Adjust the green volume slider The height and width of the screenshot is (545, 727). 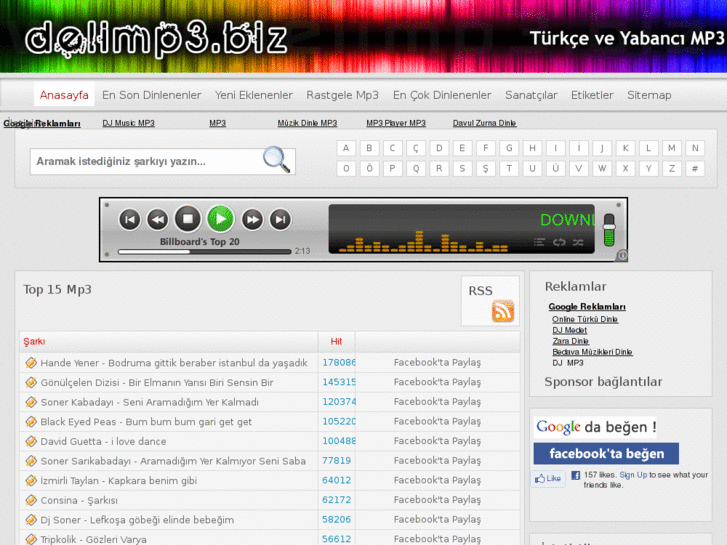point(609,230)
